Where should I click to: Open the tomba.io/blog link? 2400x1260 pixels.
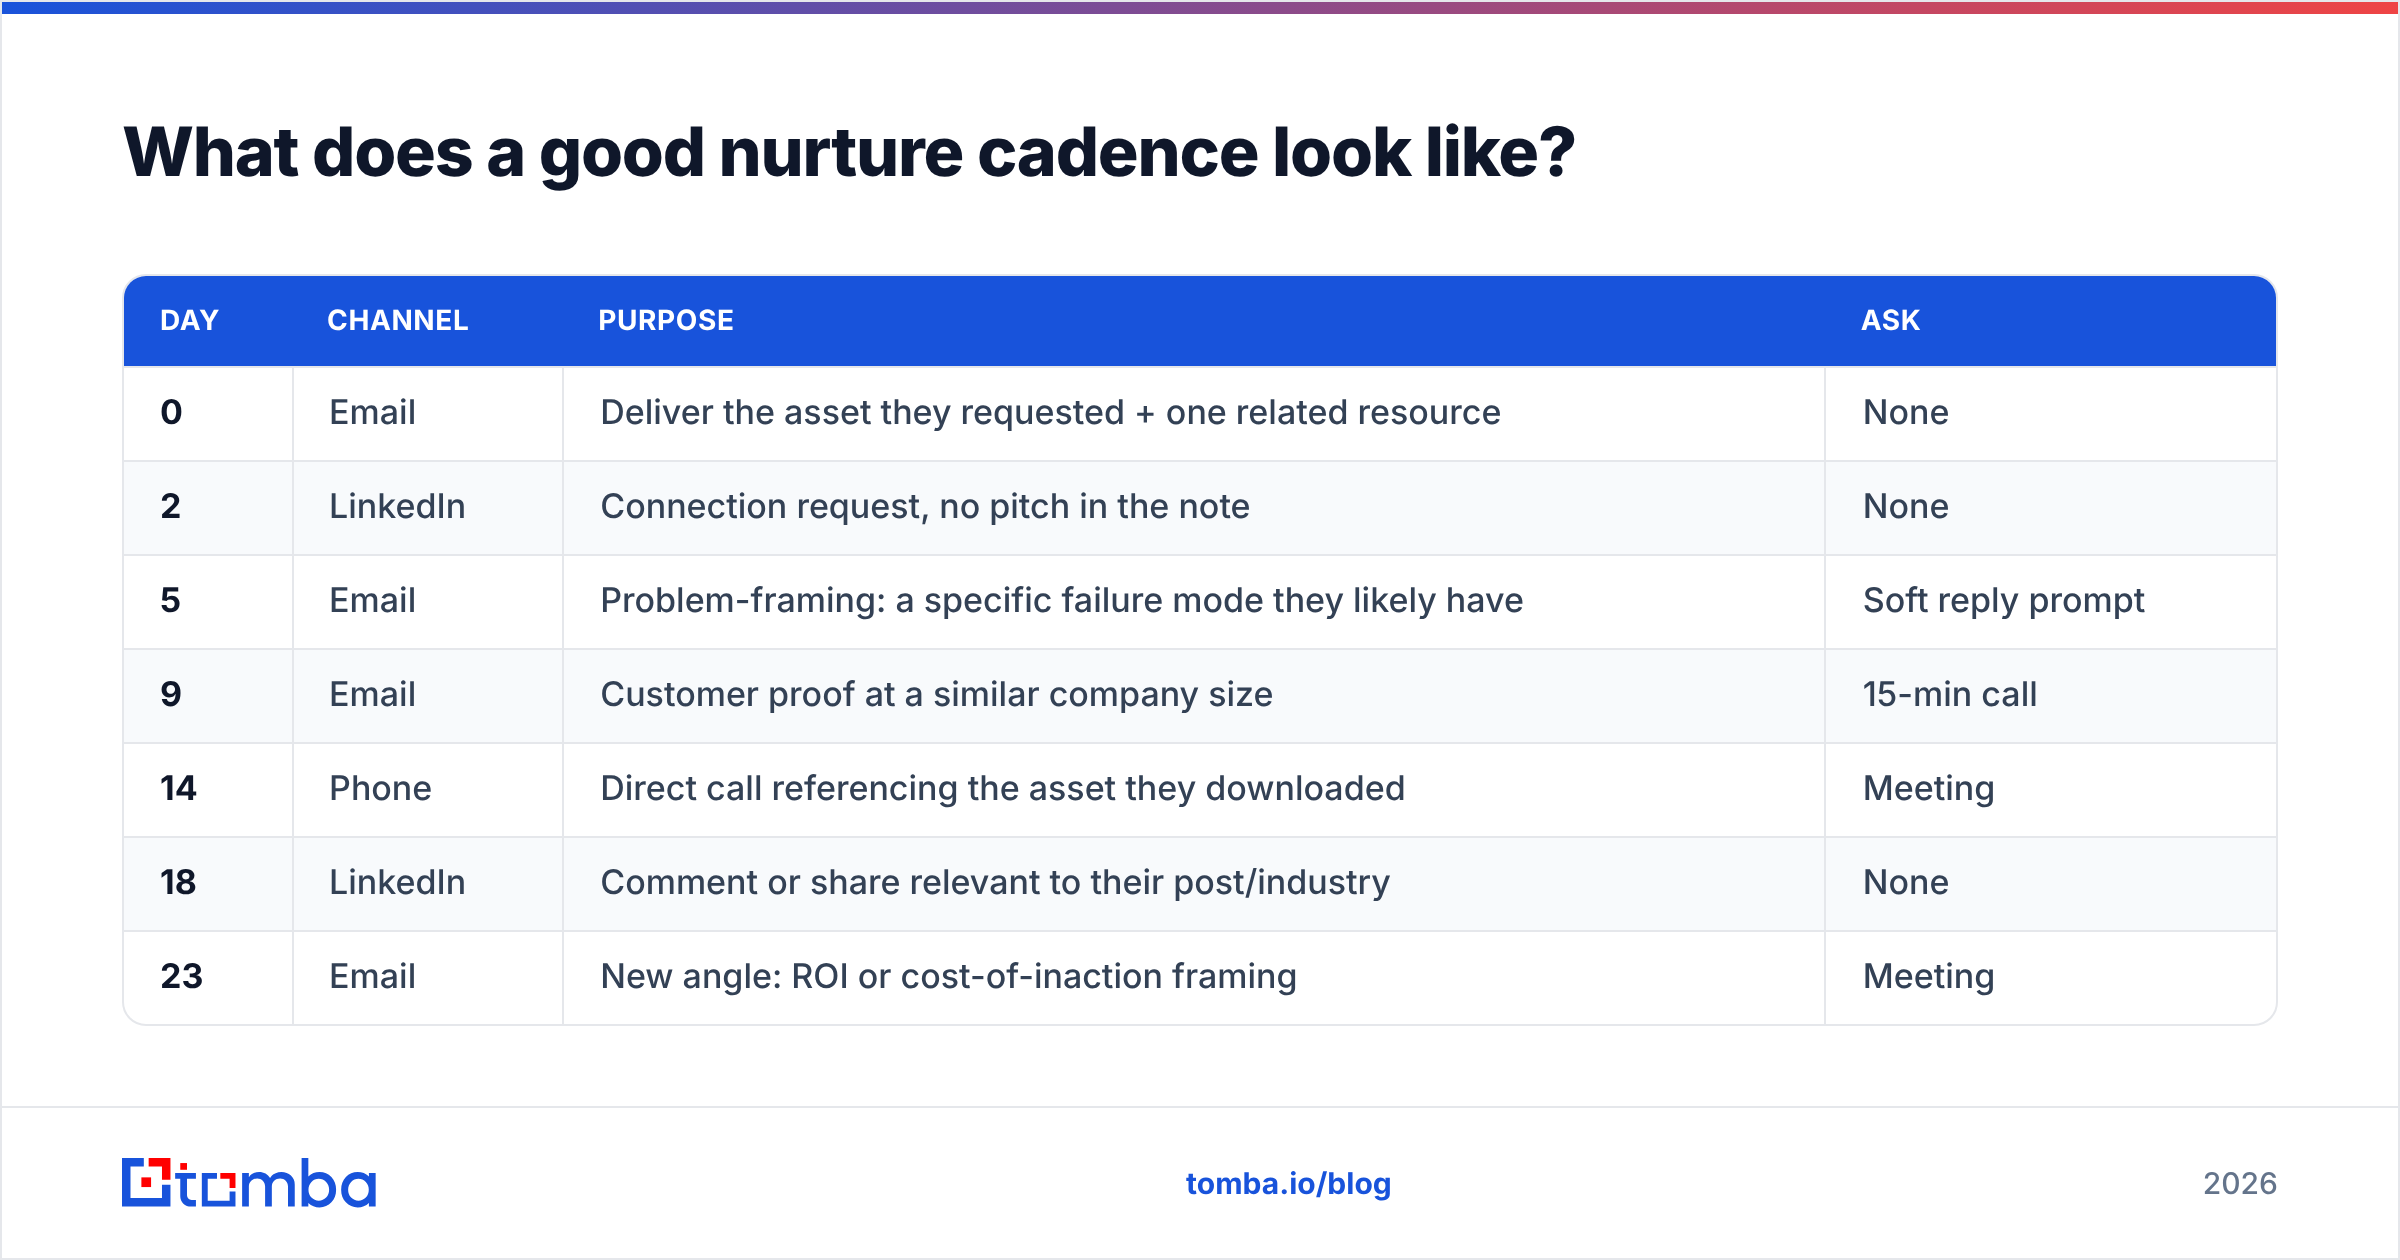pos(1288,1184)
